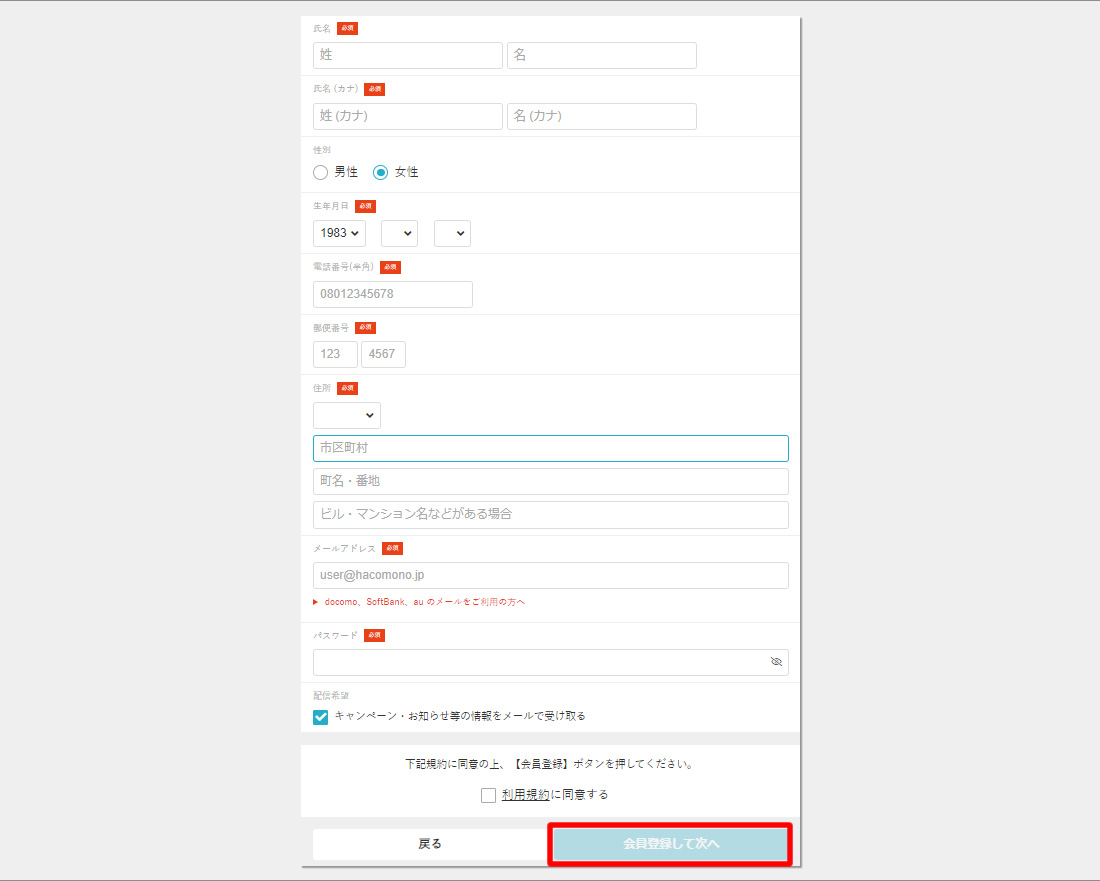Focus the 町名・番地 address field
1100x881 pixels.
click(x=551, y=481)
